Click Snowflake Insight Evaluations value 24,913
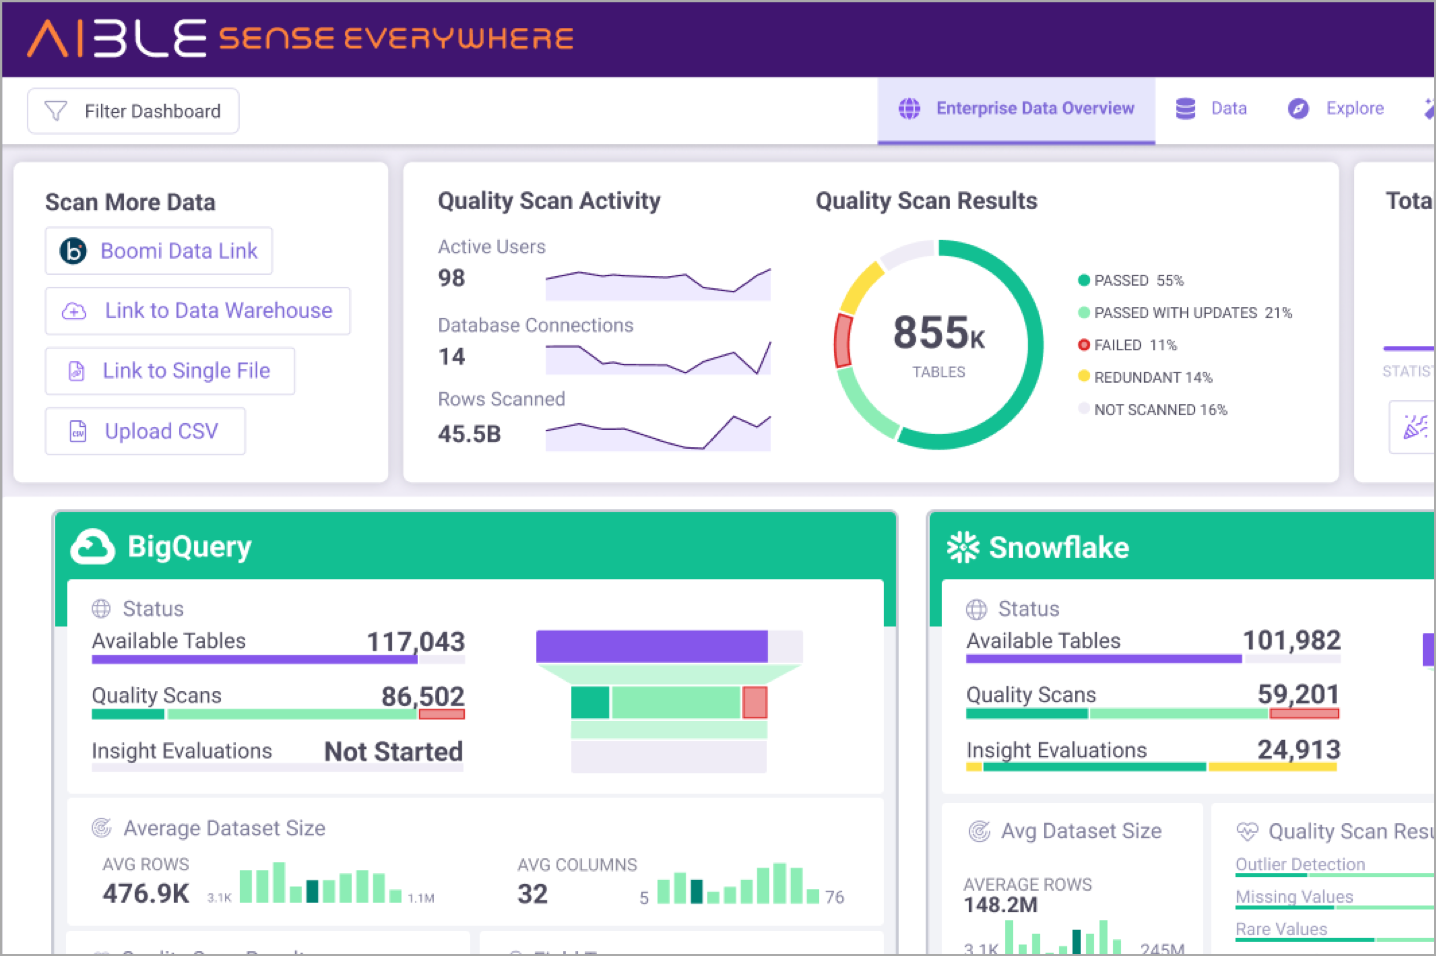1436x956 pixels. coord(1298,750)
